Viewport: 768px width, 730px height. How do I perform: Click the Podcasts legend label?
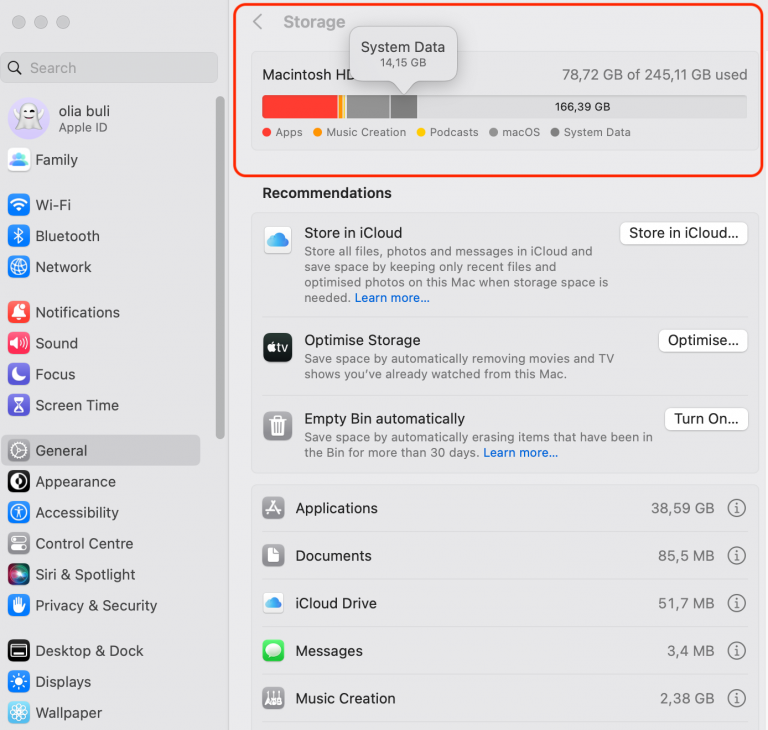point(454,132)
